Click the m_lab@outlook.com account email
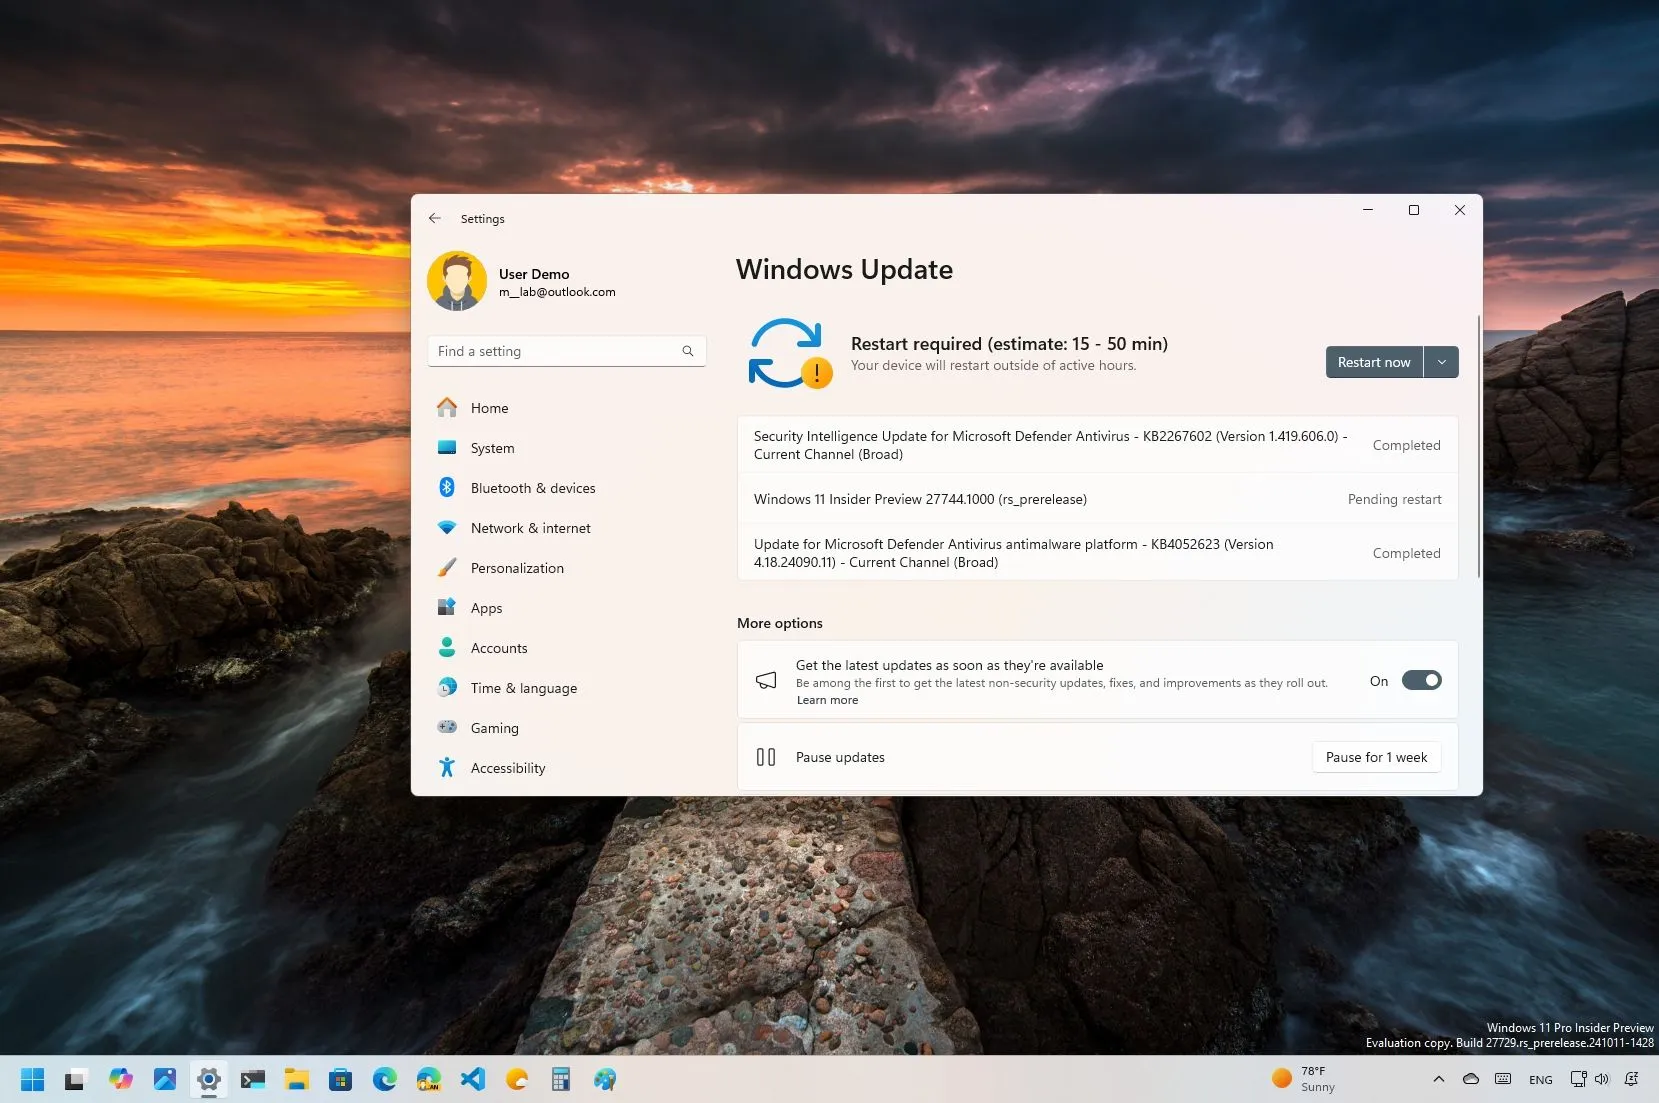 point(557,292)
